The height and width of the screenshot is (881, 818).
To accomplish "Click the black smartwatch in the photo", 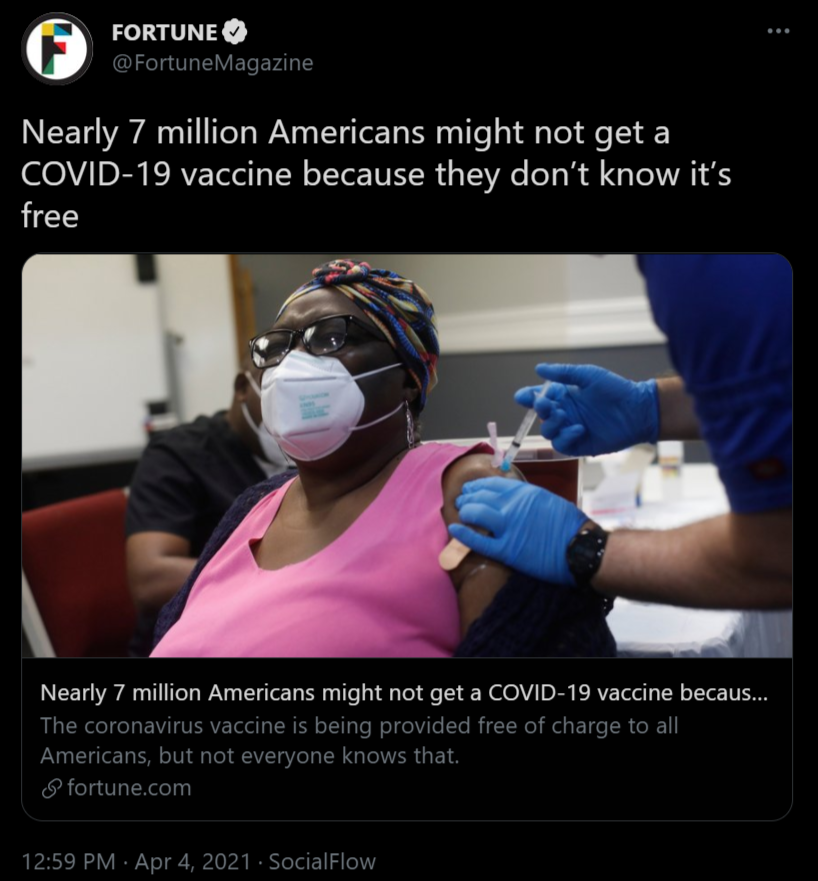I will (x=587, y=553).
